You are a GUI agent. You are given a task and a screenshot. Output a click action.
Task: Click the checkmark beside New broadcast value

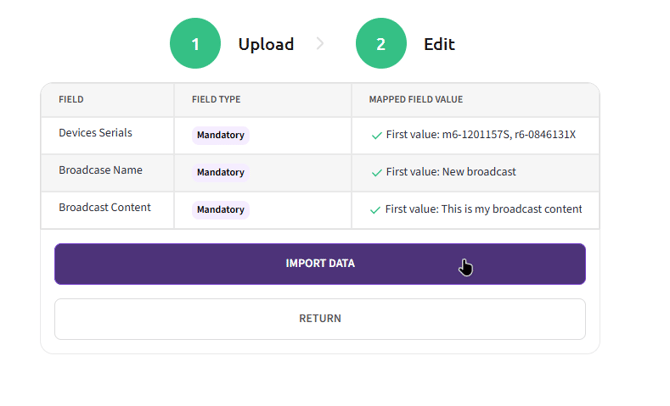(x=376, y=172)
